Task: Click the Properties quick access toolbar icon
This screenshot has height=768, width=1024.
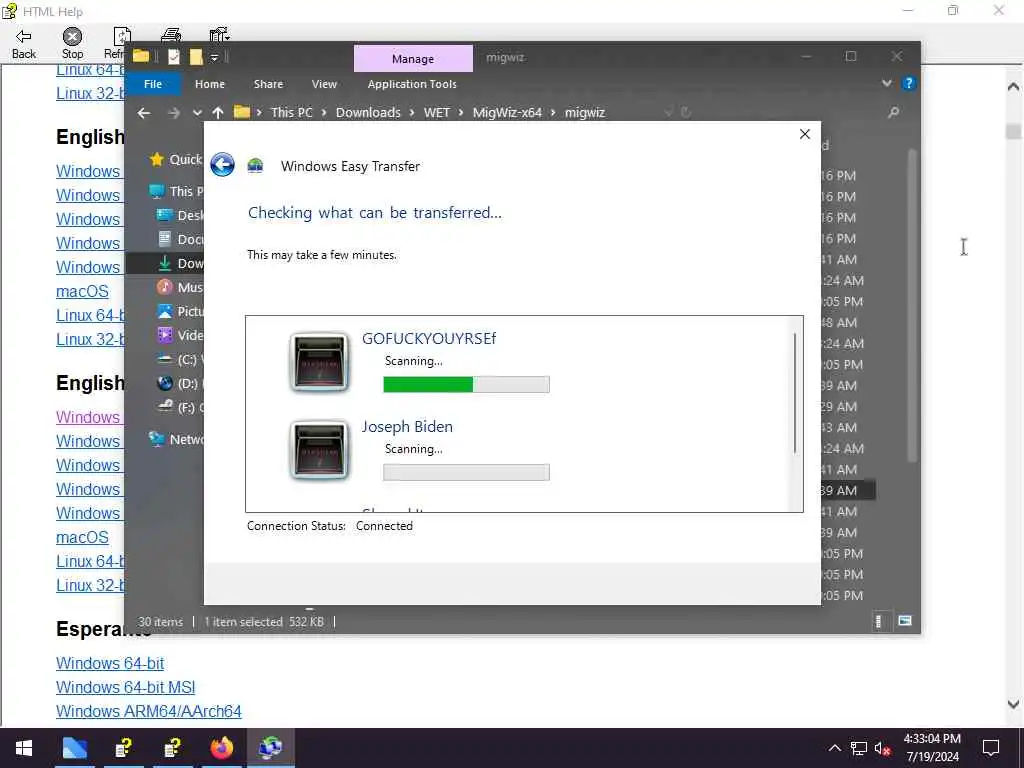Action: 174,57
